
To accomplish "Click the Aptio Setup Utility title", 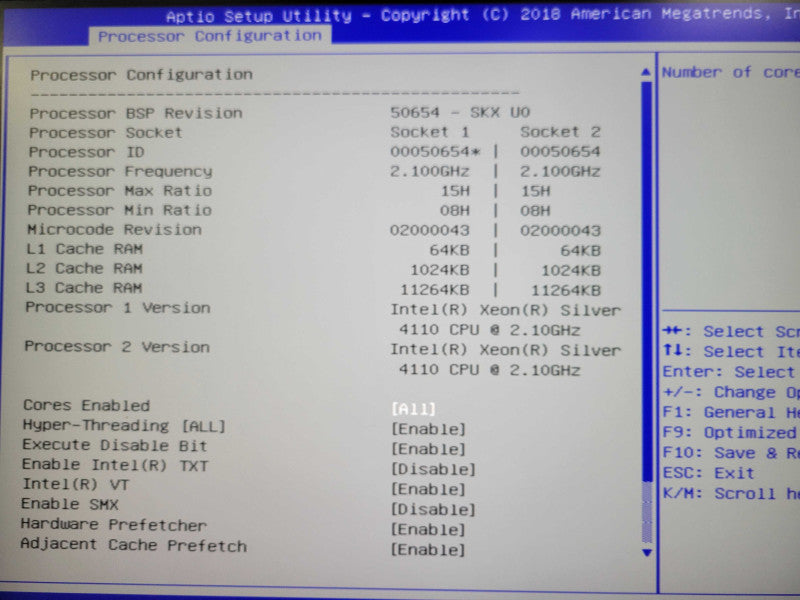I will pyautogui.click(x=259, y=16).
